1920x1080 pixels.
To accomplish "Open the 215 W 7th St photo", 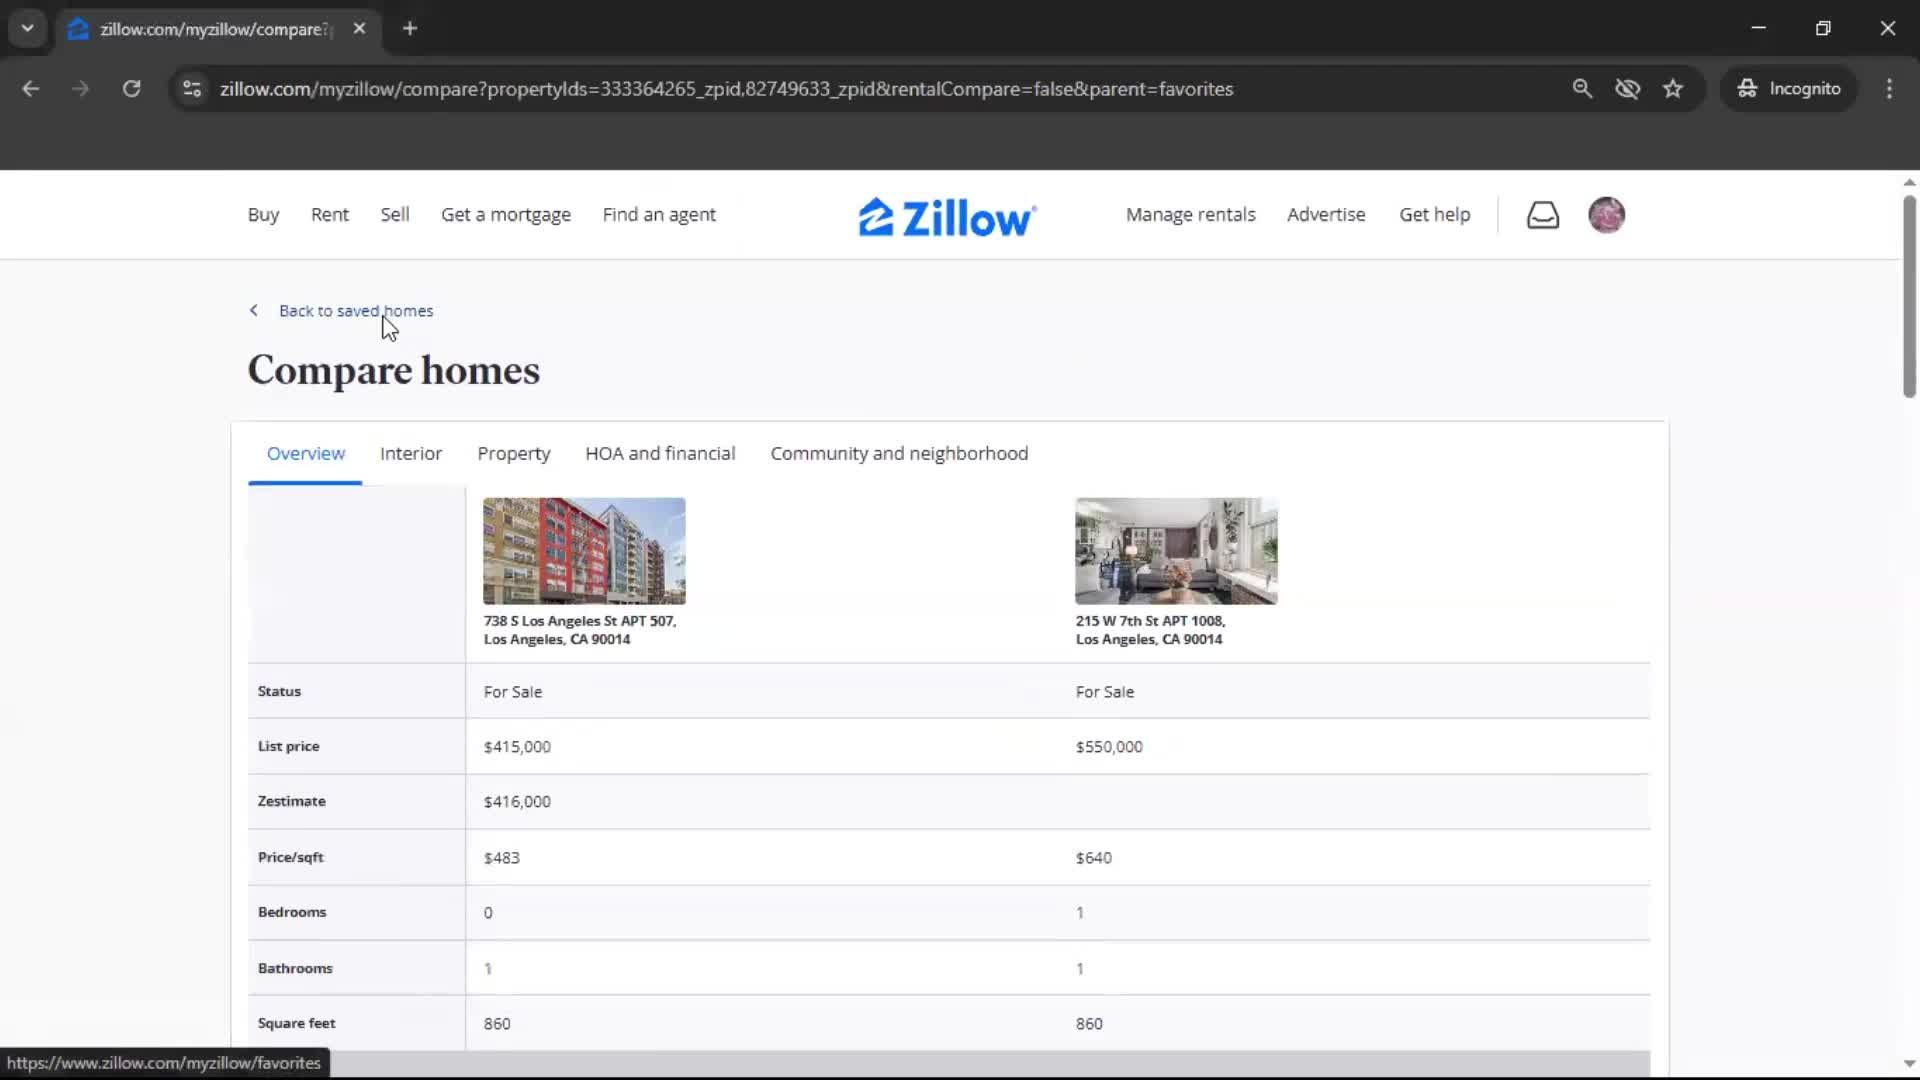I will [1176, 551].
